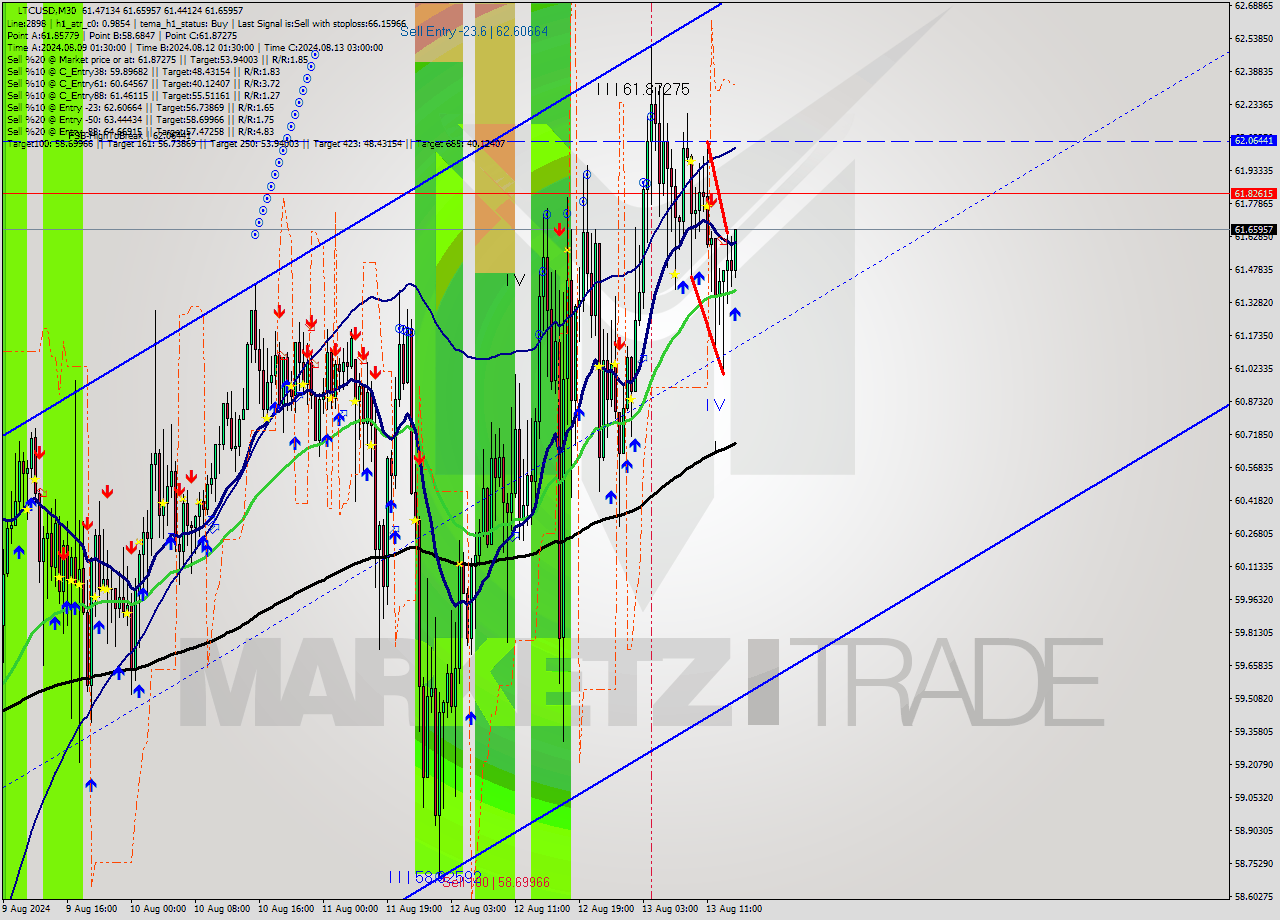
Task: Click the 58.60275 price axis label
Action: 1254,896
